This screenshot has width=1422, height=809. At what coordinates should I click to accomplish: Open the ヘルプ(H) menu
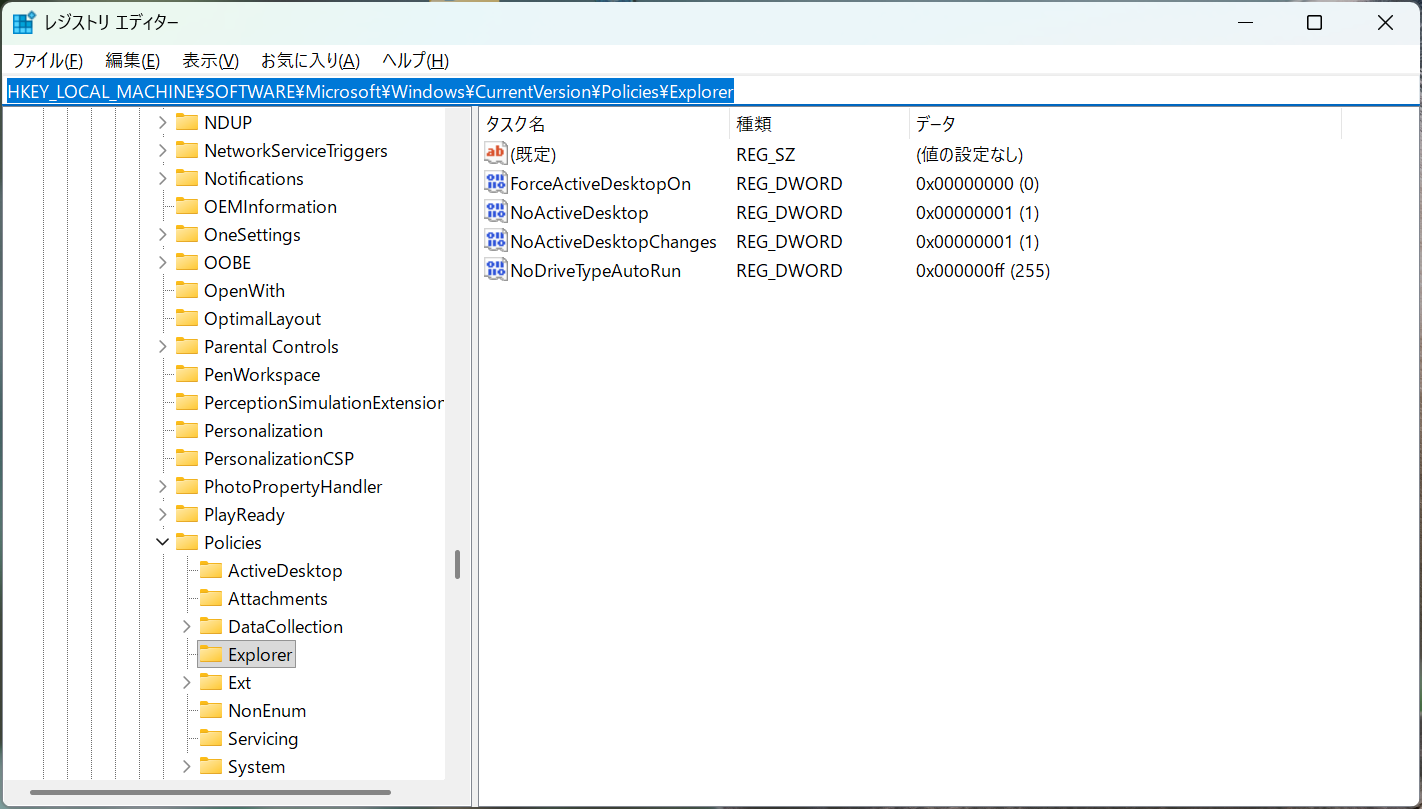click(415, 60)
